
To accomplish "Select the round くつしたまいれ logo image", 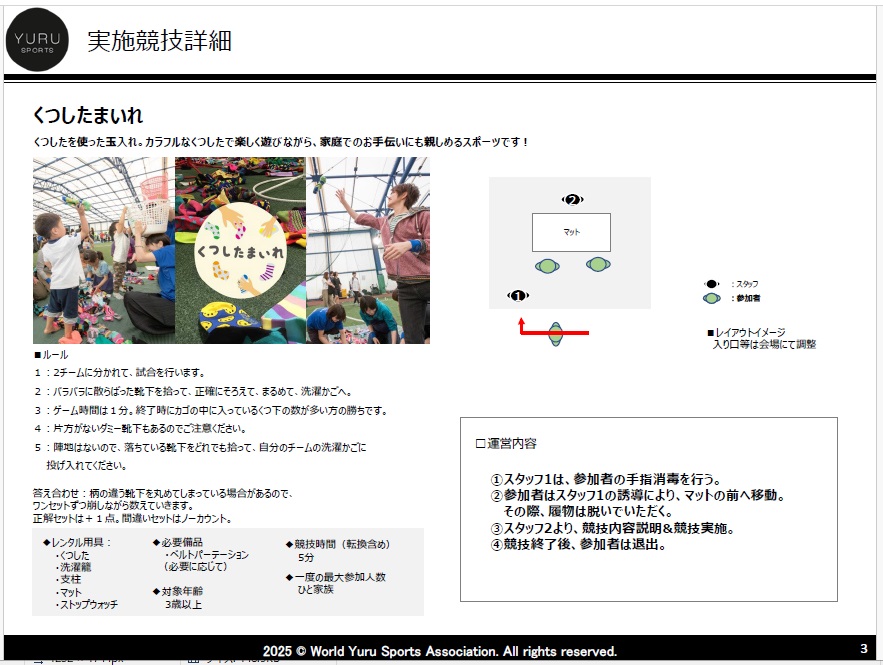I will tap(241, 250).
